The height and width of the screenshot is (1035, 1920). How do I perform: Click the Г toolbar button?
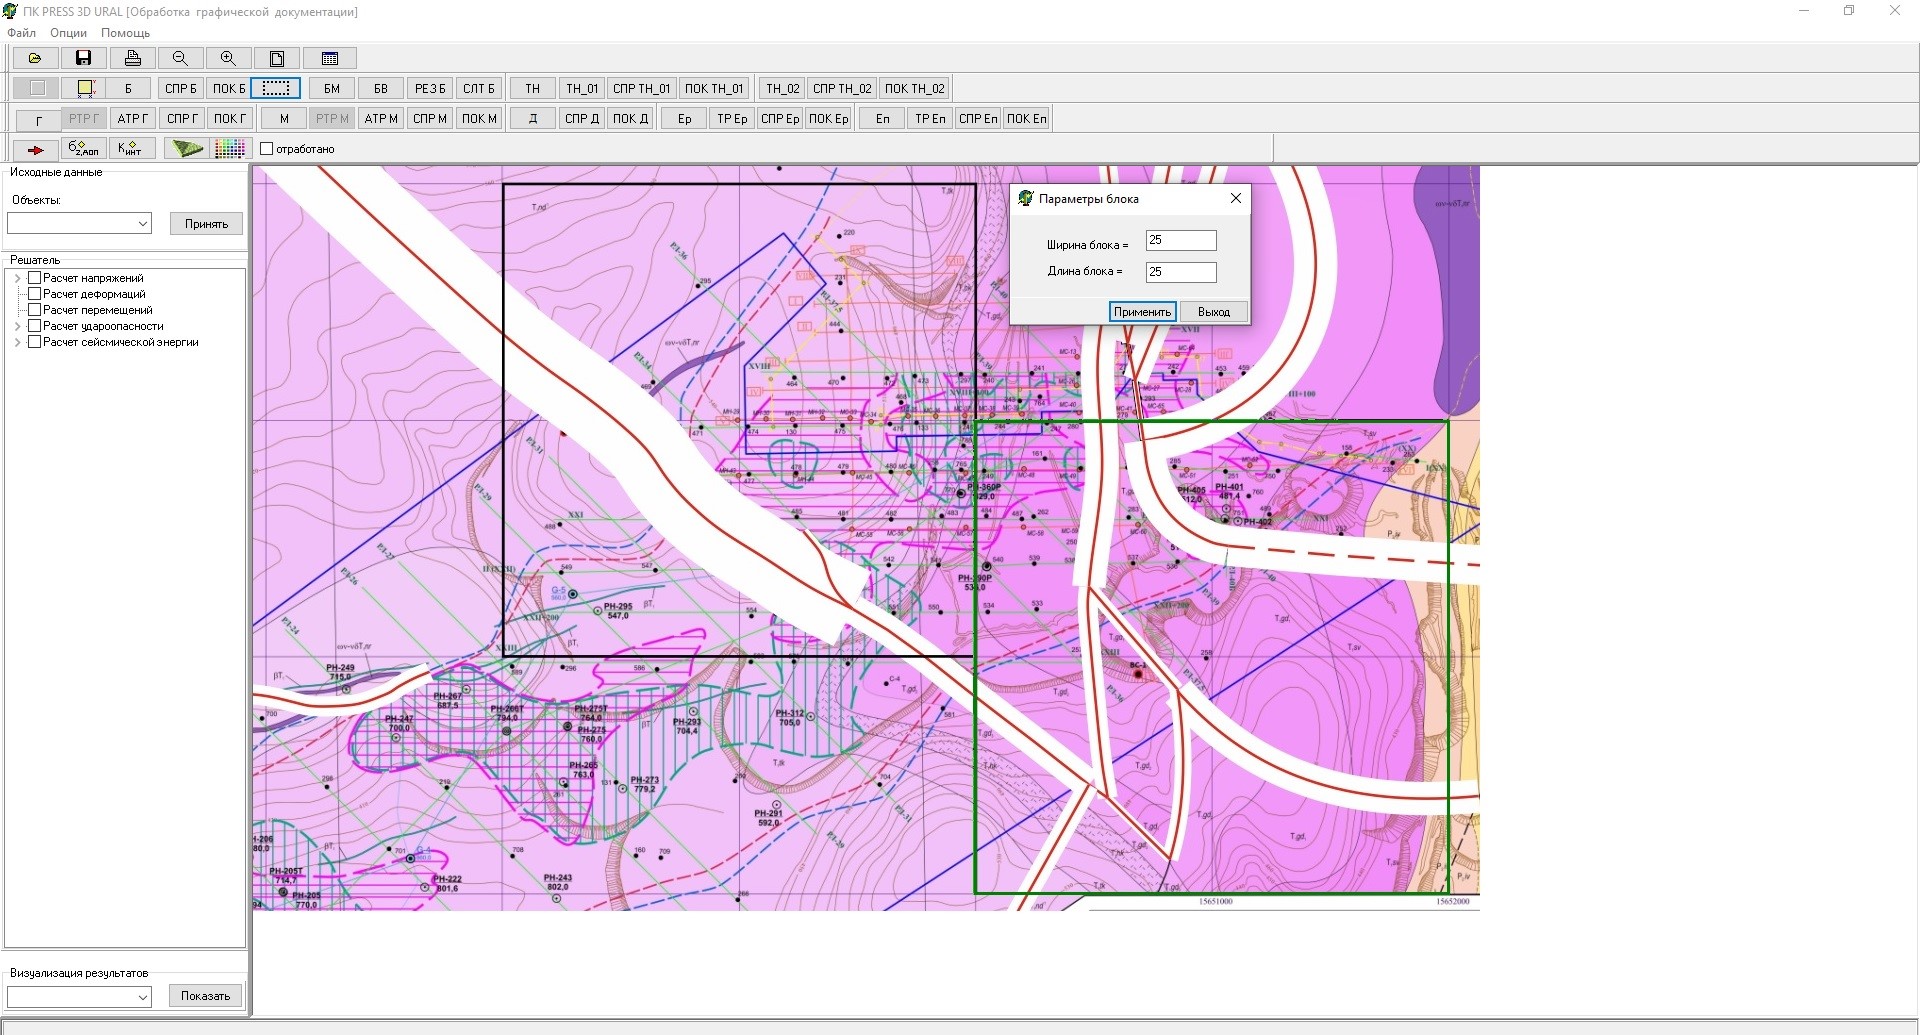click(39, 119)
